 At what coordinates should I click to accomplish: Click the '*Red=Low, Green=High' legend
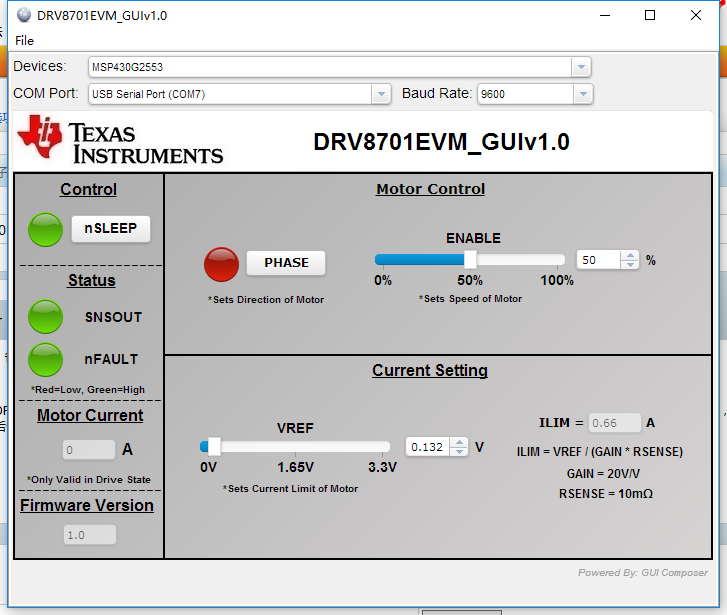[x=88, y=390]
